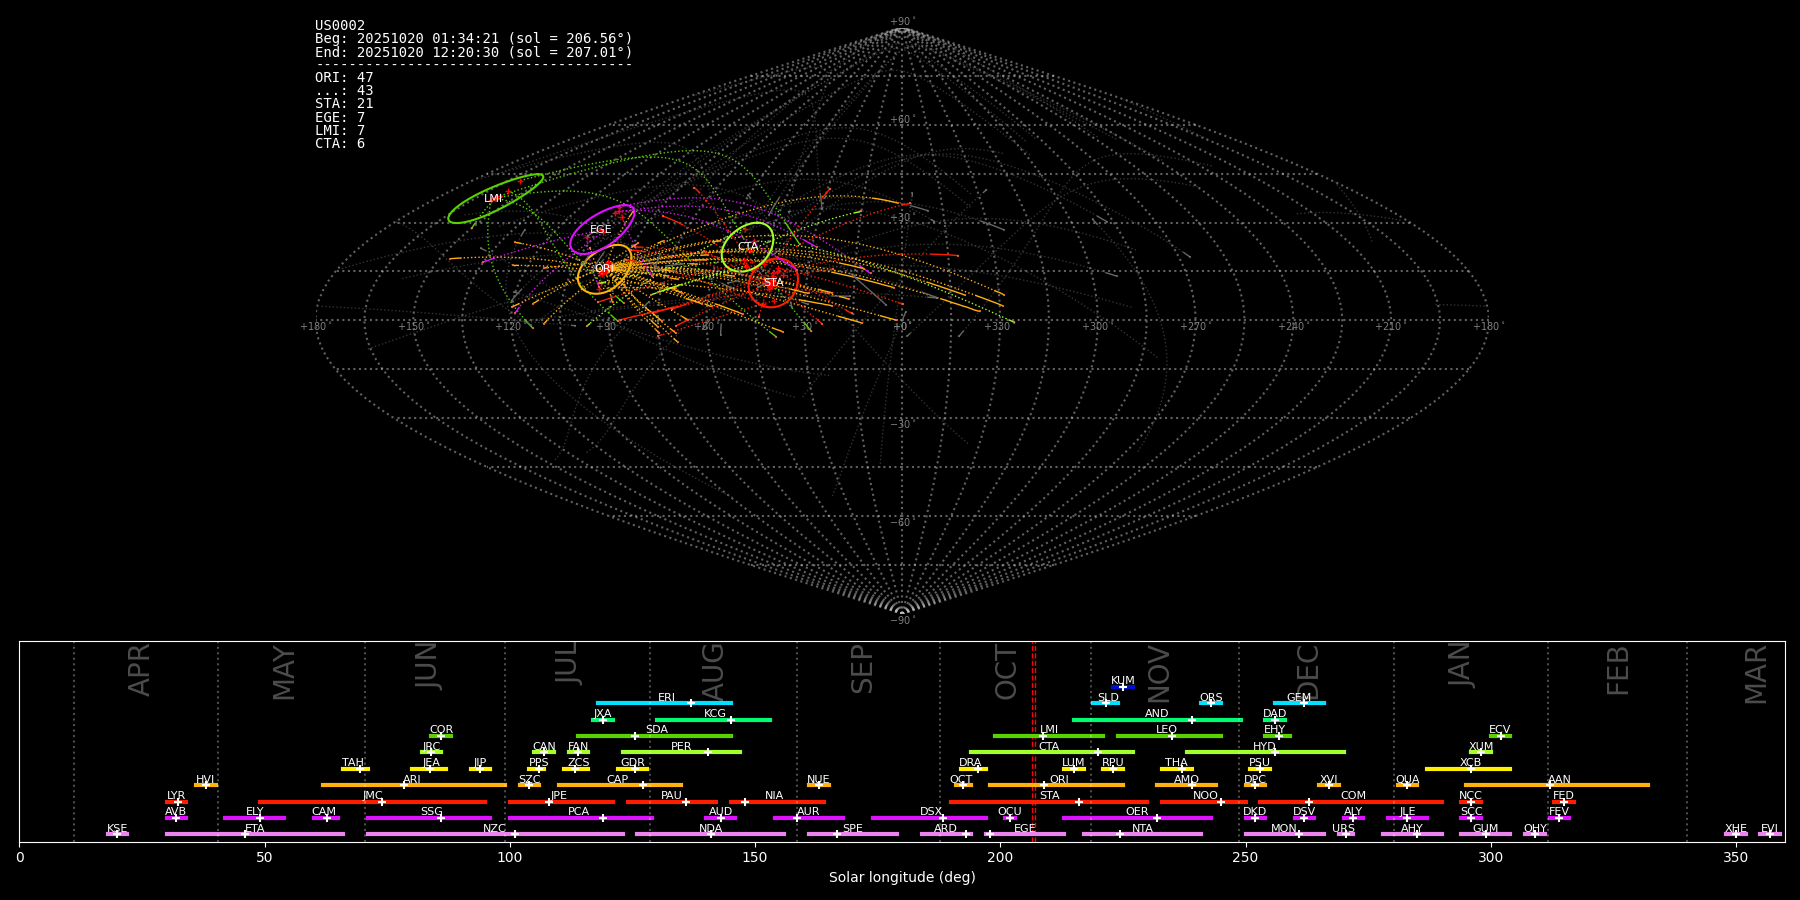Click the '...: 43' sporadic count entry
Viewport: 1800px width, 900px height.
click(x=344, y=91)
